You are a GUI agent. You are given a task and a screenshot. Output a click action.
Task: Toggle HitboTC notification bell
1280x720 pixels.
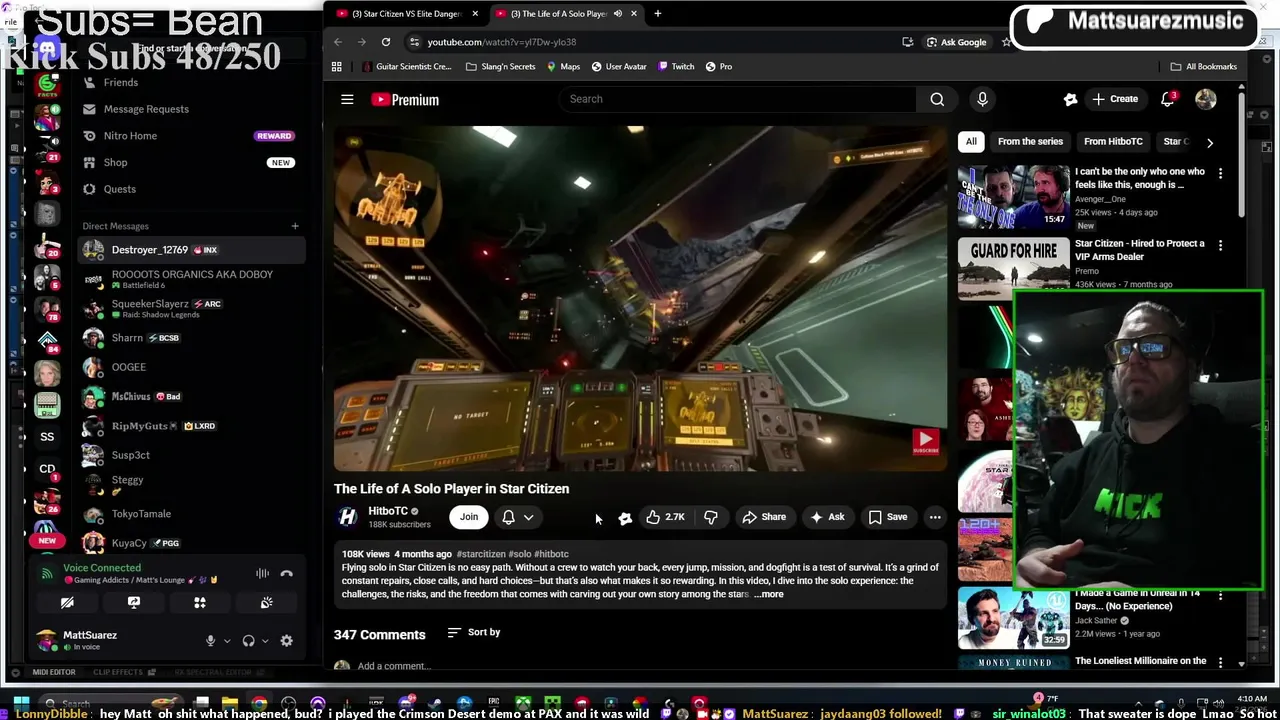tap(508, 517)
